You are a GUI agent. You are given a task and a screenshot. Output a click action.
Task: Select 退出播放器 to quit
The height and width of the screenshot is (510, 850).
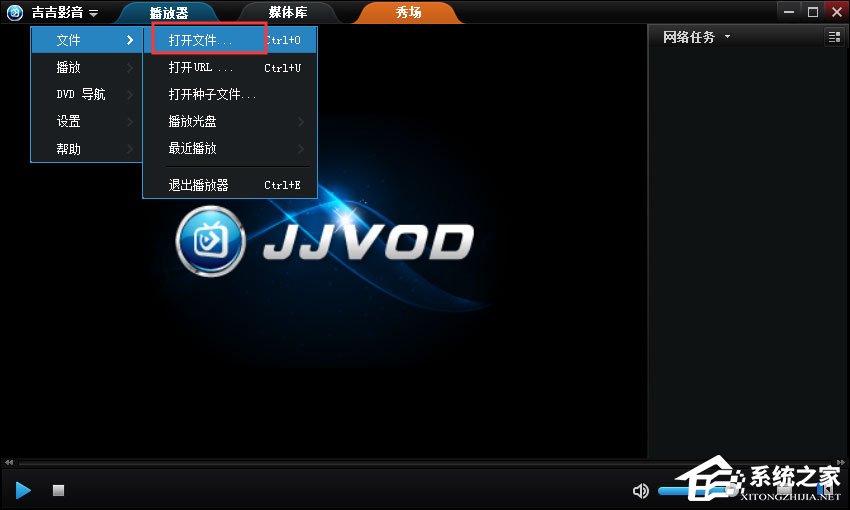(230, 185)
